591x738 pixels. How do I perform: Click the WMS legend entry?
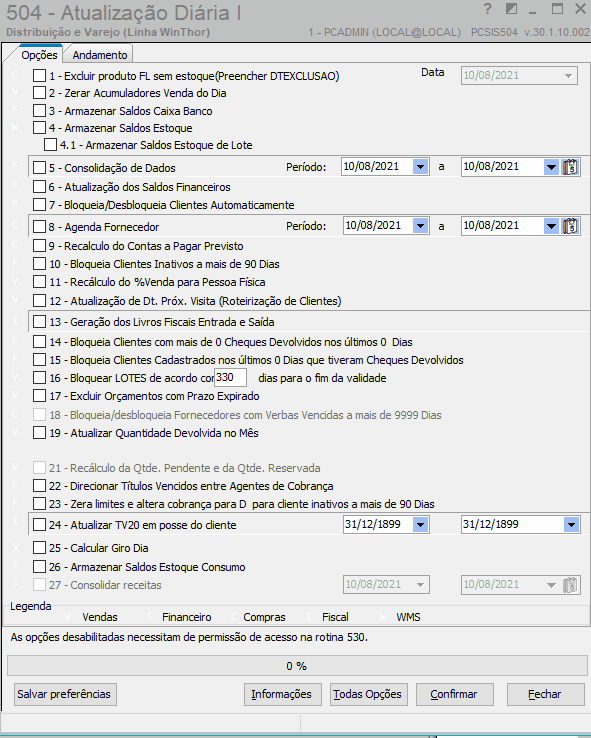(408, 617)
